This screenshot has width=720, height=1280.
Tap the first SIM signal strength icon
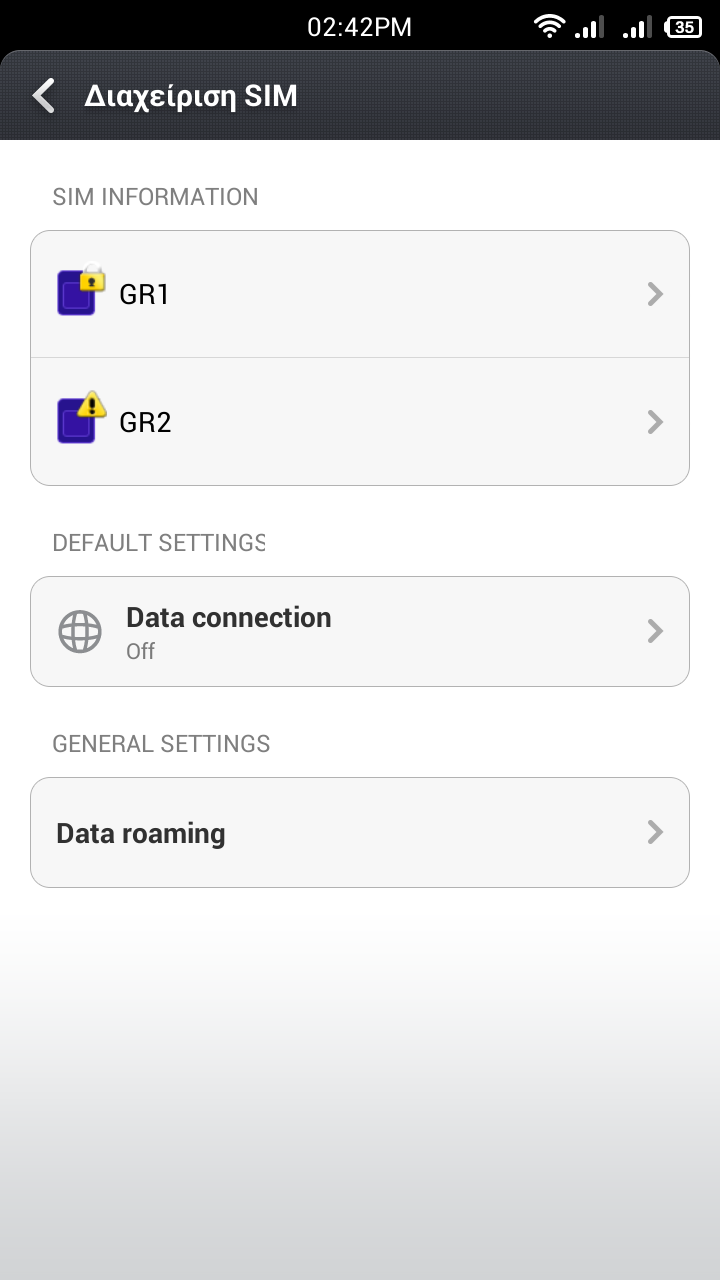coord(590,27)
